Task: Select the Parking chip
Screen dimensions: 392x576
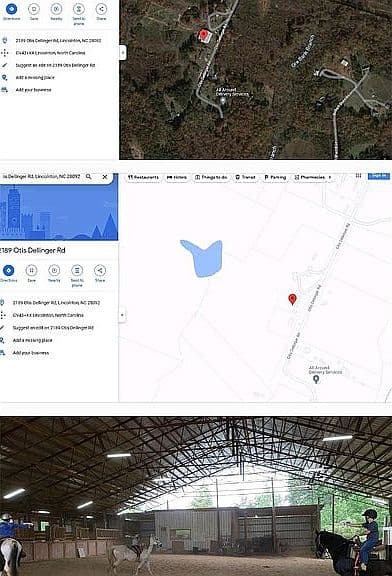Action: [275, 177]
